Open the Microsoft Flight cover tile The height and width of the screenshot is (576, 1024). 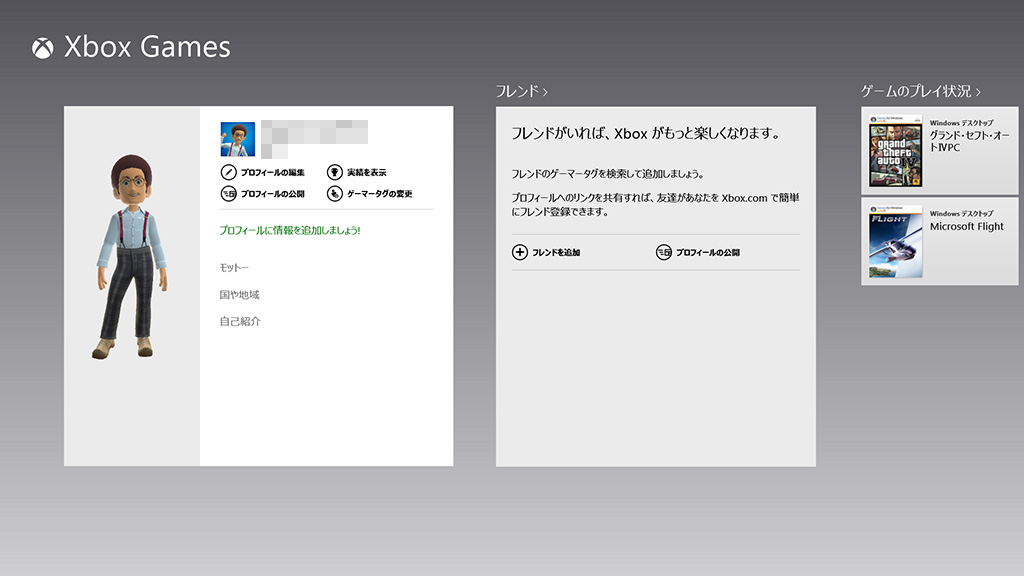pos(895,242)
